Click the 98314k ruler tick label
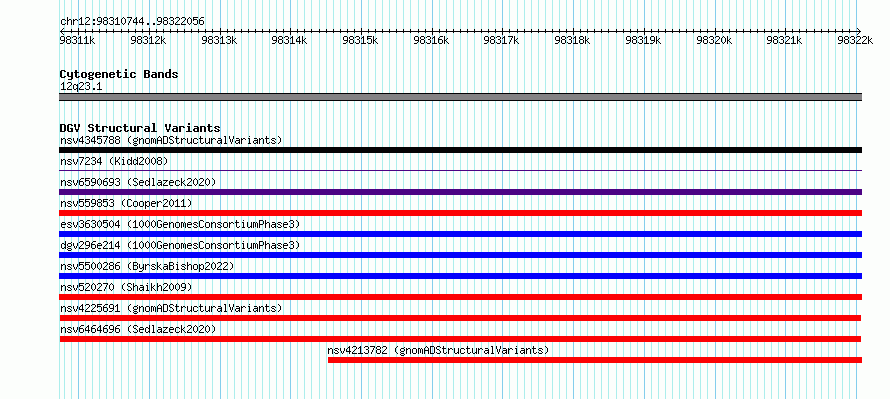Screen dimensions: 890x399 pyautogui.click(x=289, y=40)
